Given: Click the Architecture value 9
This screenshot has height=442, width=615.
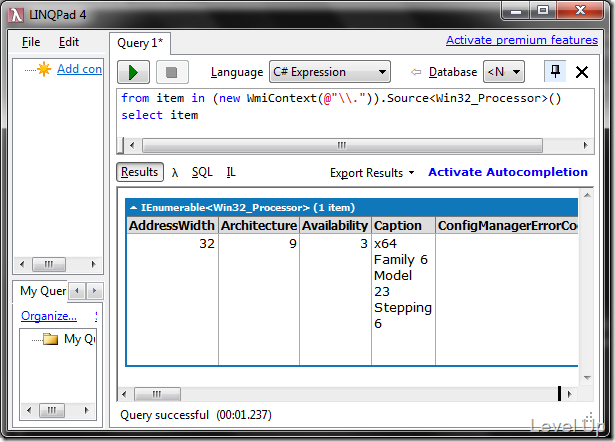Looking at the screenshot, I should click(293, 244).
